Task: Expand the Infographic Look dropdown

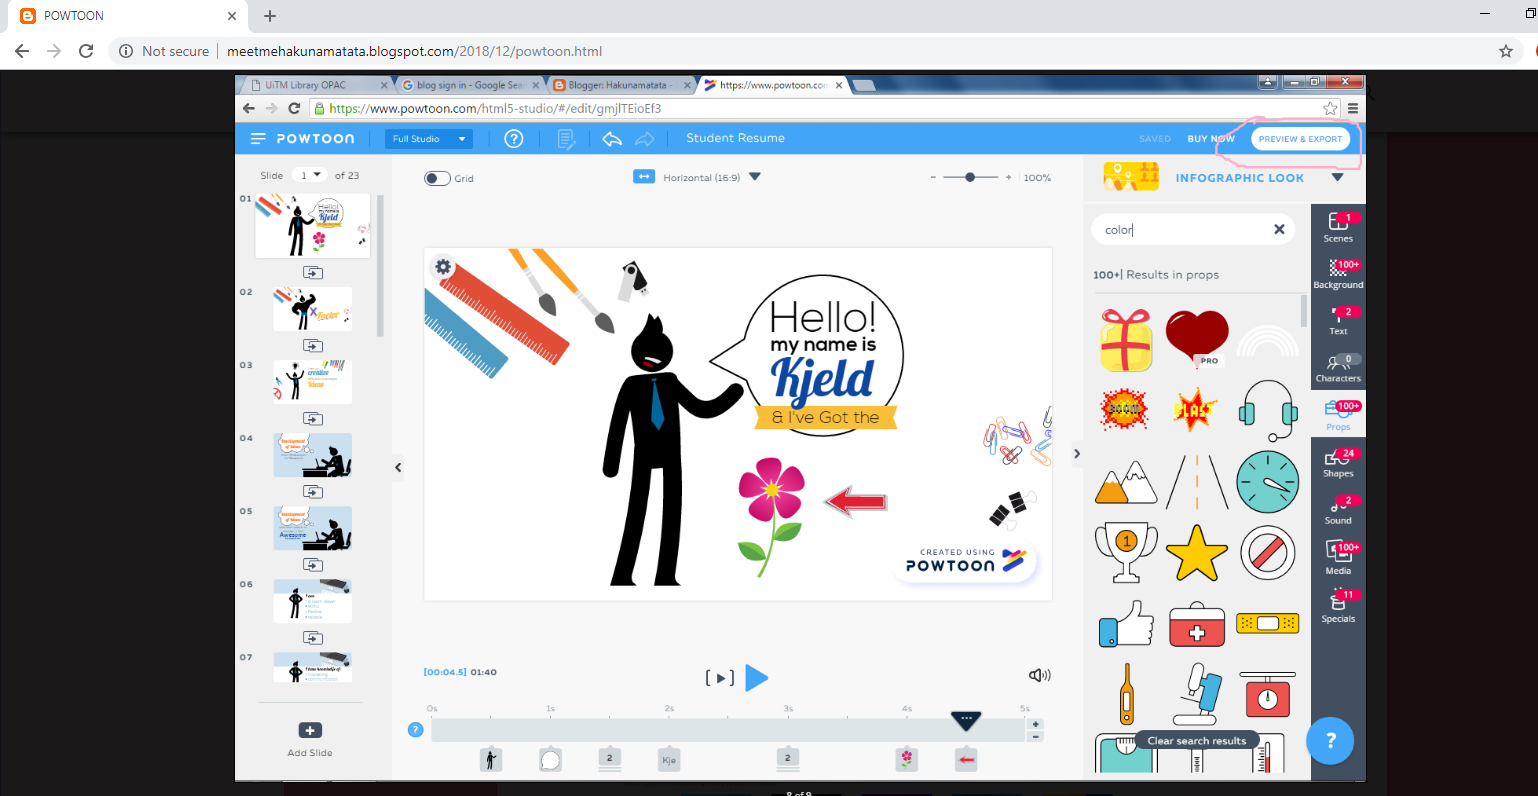Action: point(1337,178)
